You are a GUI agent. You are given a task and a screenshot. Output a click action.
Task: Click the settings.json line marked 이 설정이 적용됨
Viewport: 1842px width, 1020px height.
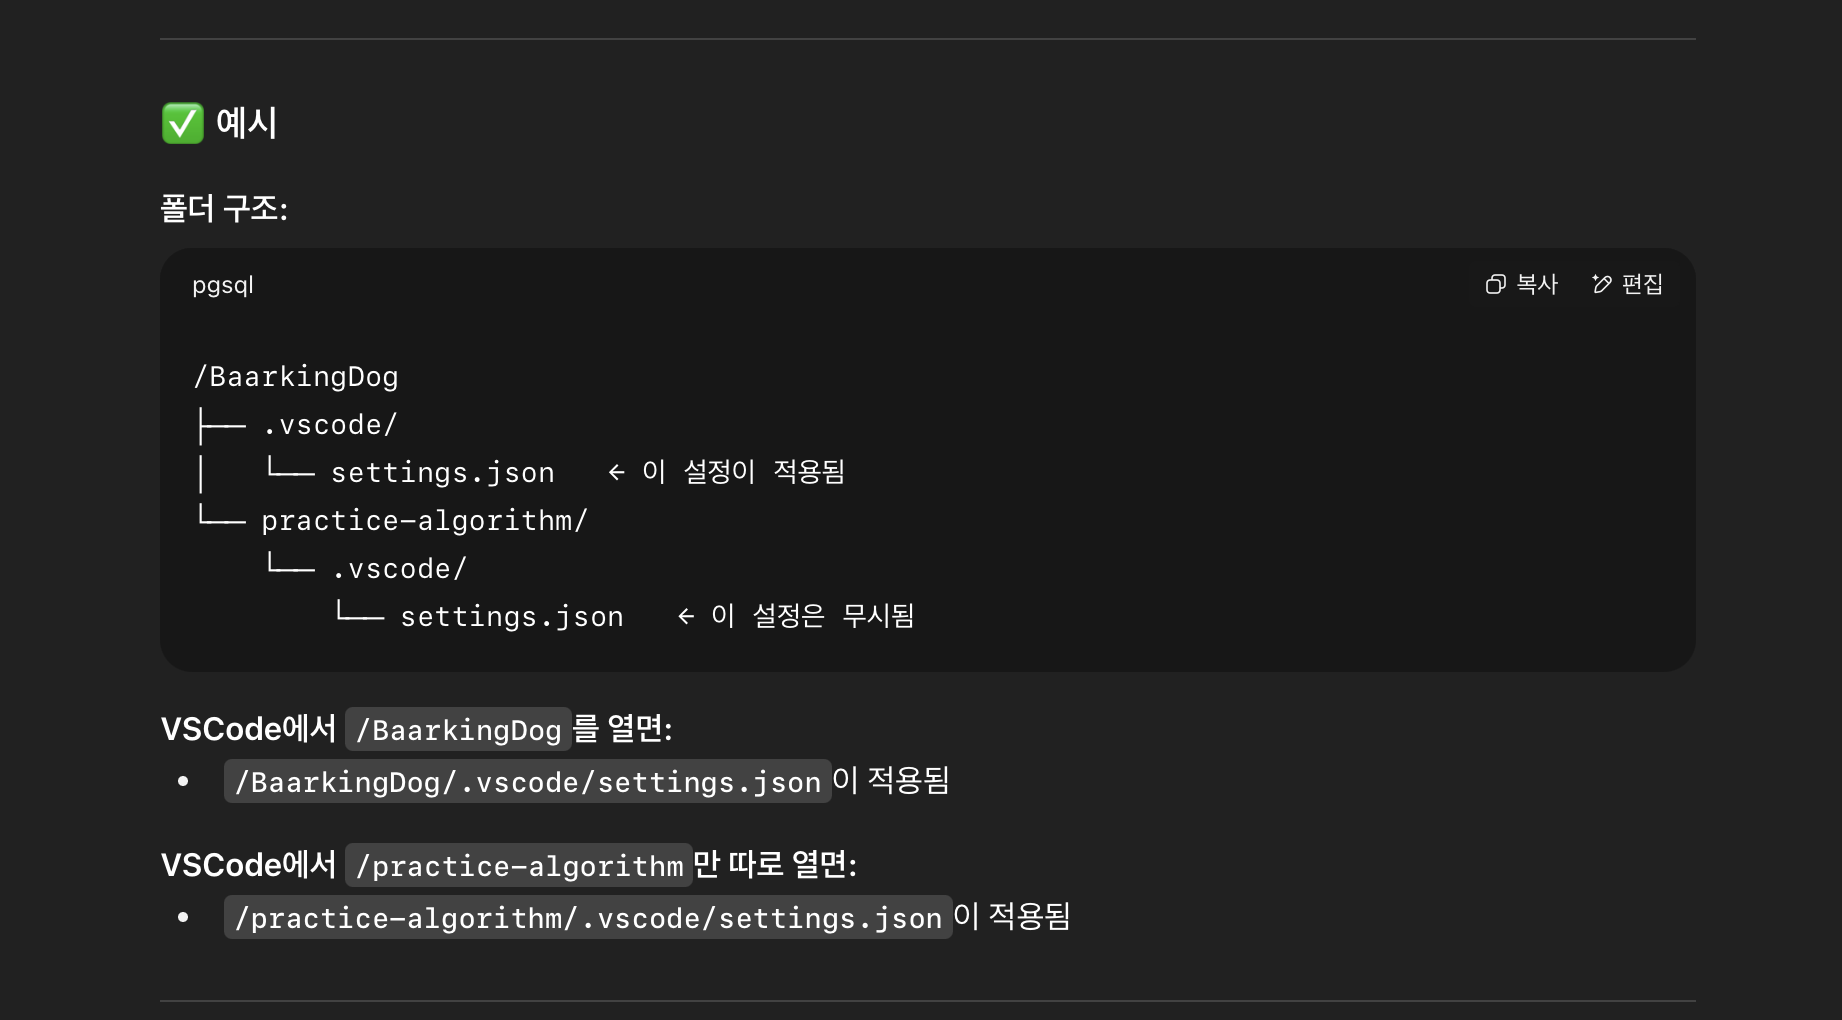pyautogui.click(x=444, y=472)
